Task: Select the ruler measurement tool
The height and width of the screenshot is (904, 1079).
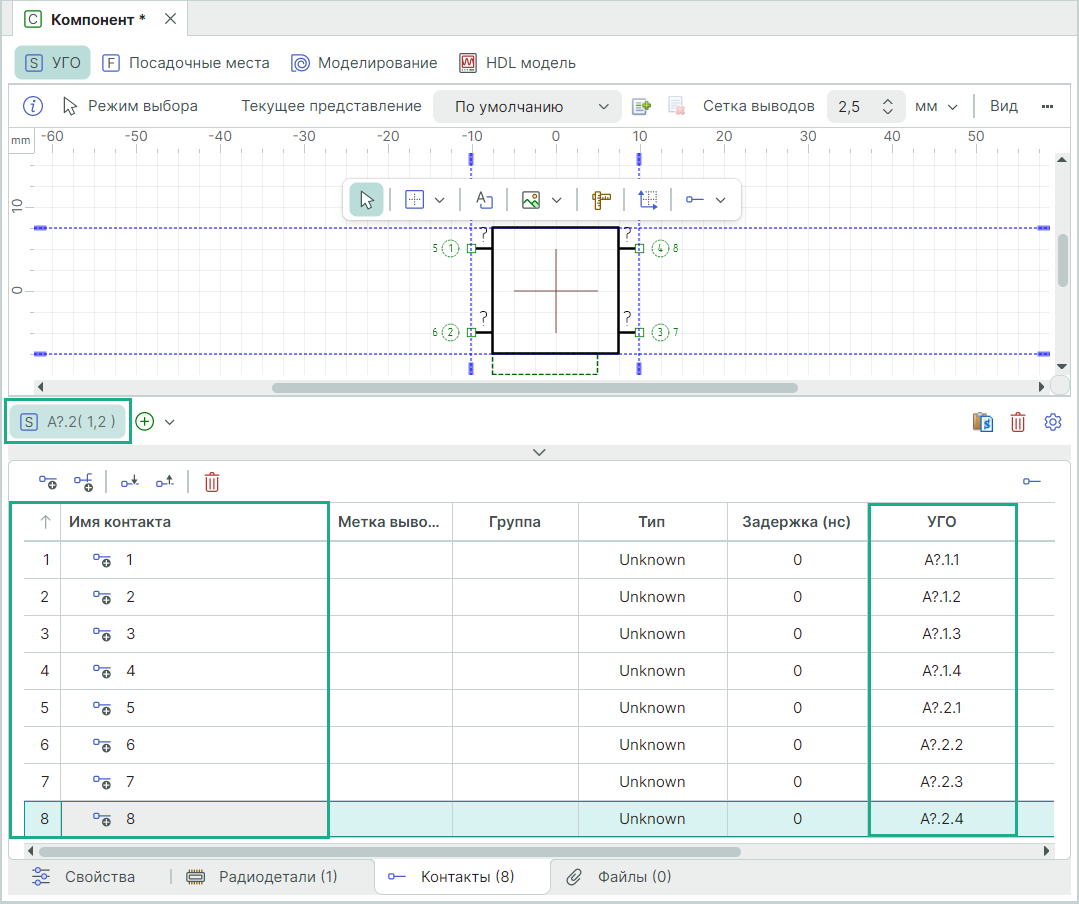Action: pyautogui.click(x=600, y=199)
